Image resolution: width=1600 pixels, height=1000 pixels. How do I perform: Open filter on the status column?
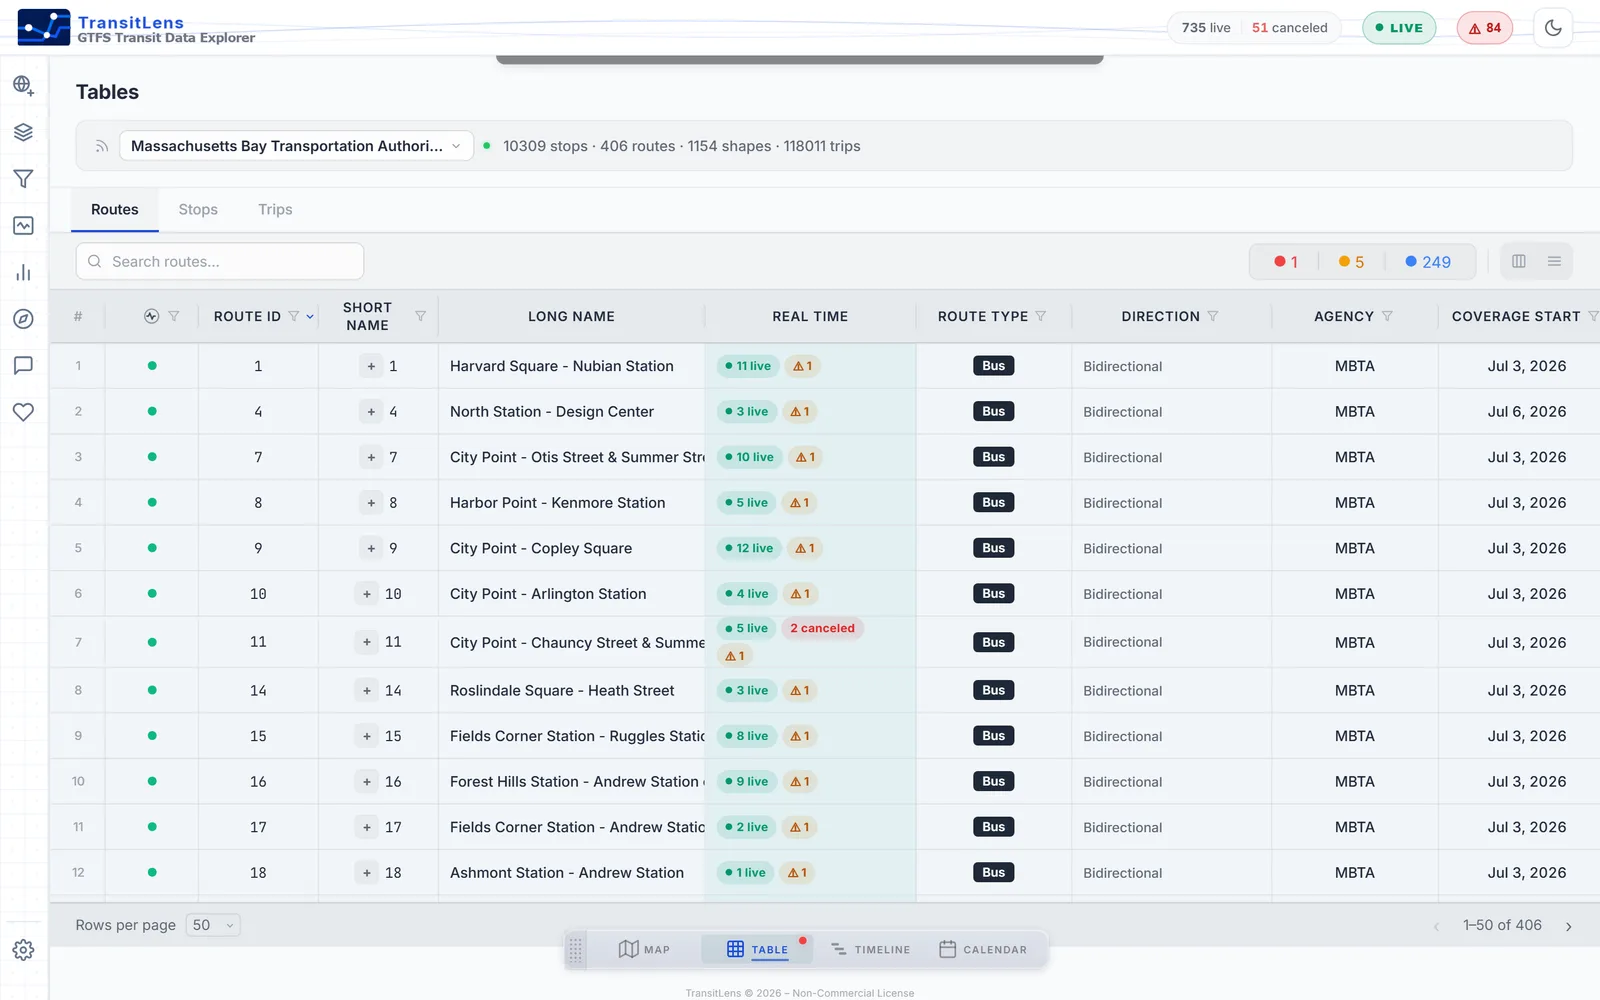(x=174, y=316)
